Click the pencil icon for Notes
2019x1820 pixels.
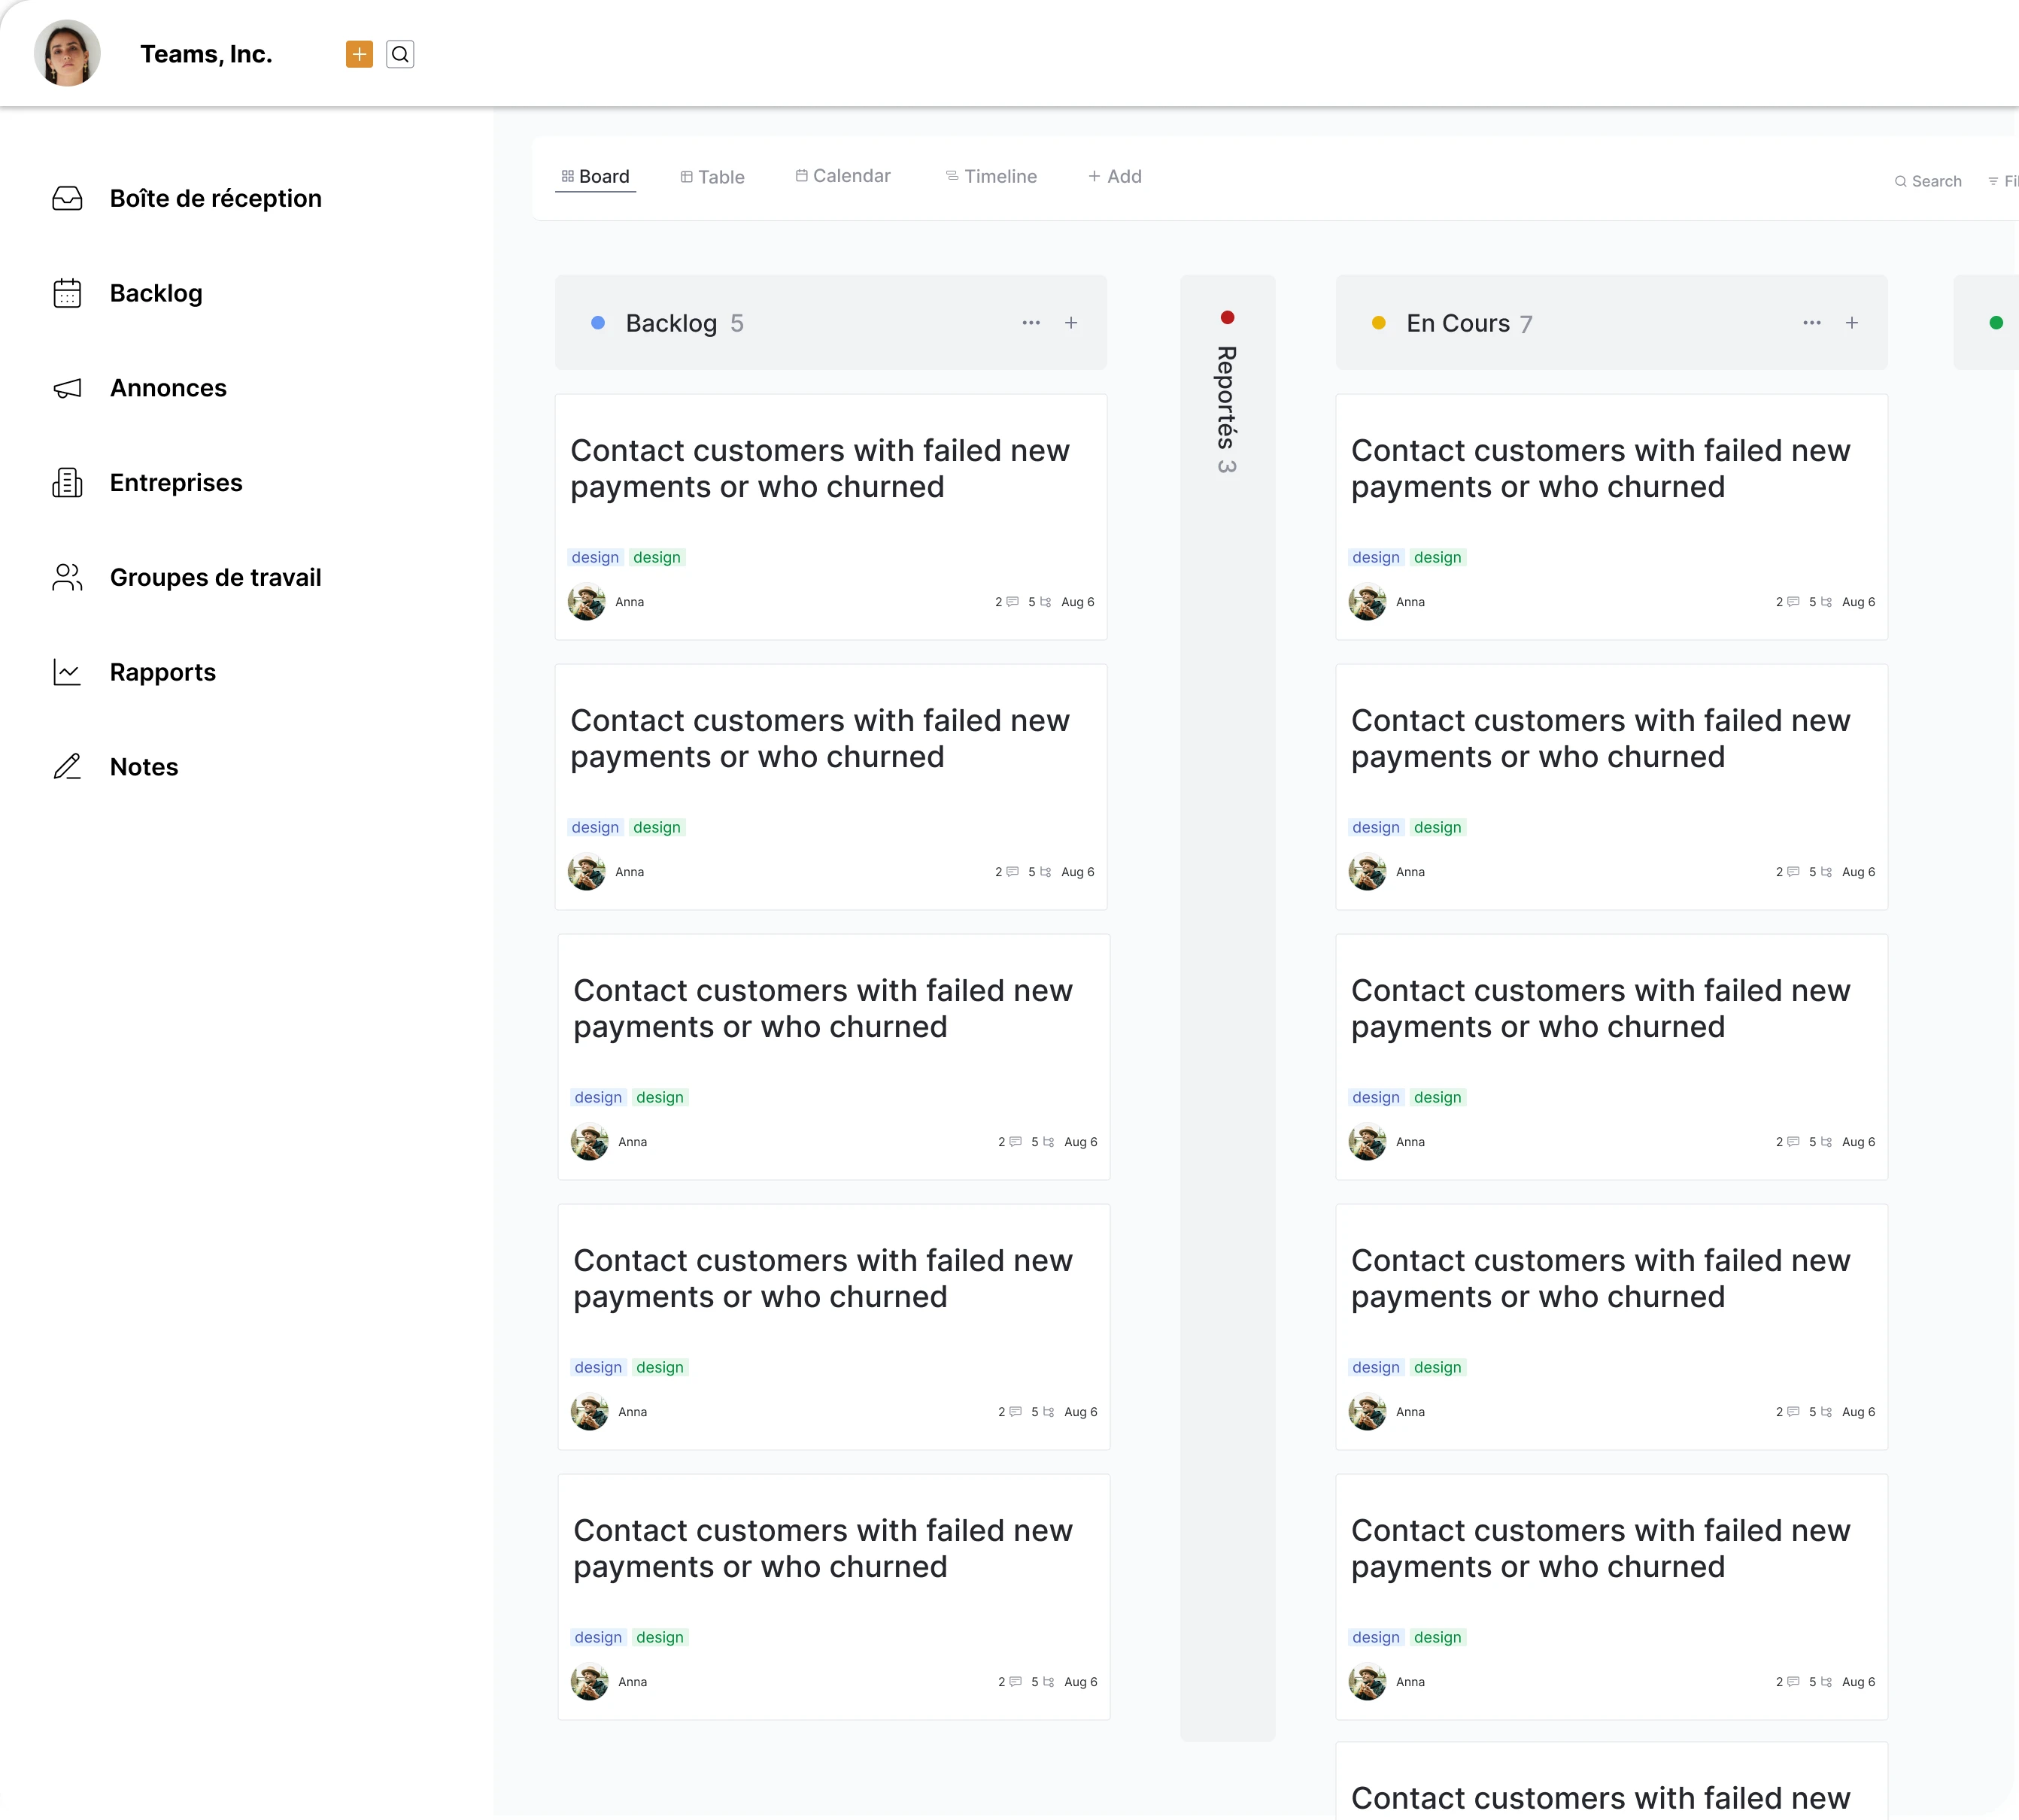click(67, 767)
